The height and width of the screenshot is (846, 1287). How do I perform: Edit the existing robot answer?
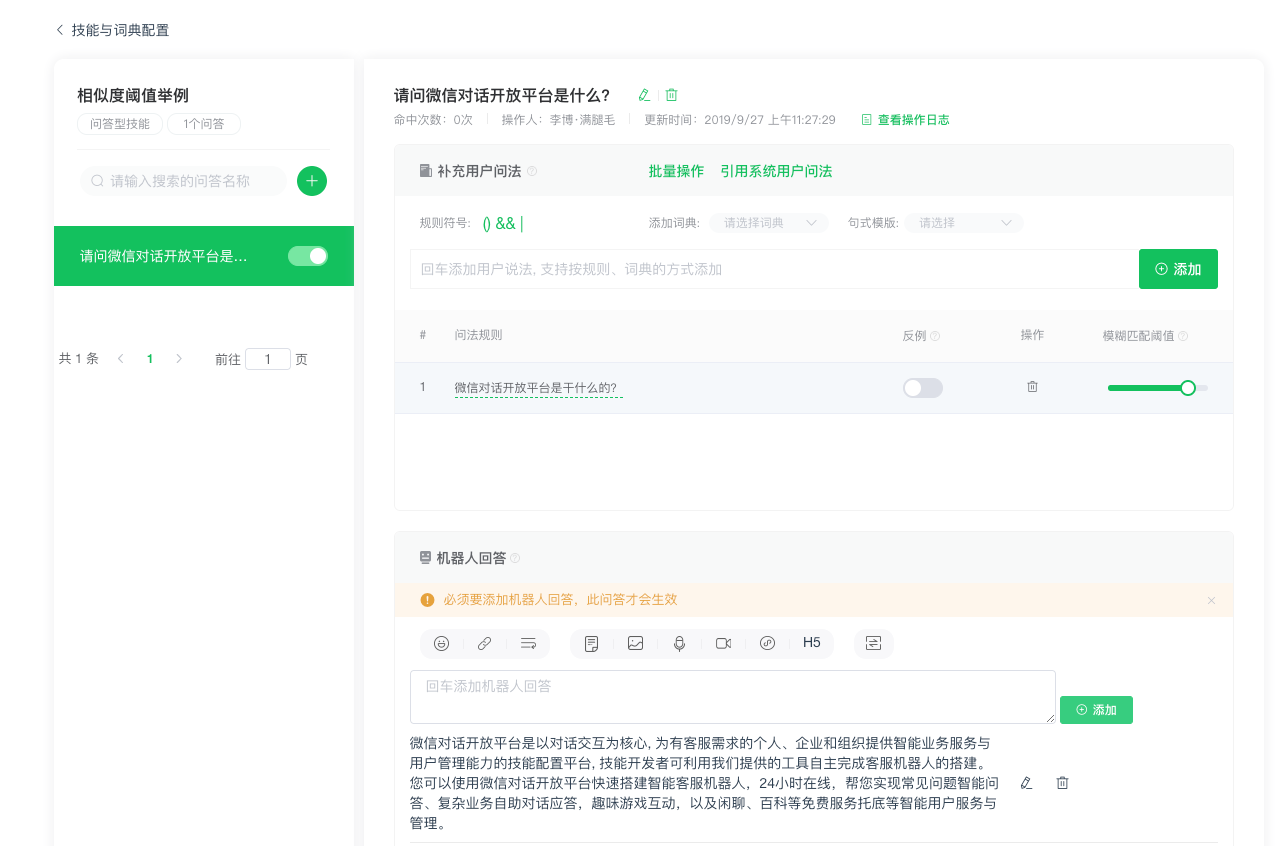pyautogui.click(x=1026, y=783)
